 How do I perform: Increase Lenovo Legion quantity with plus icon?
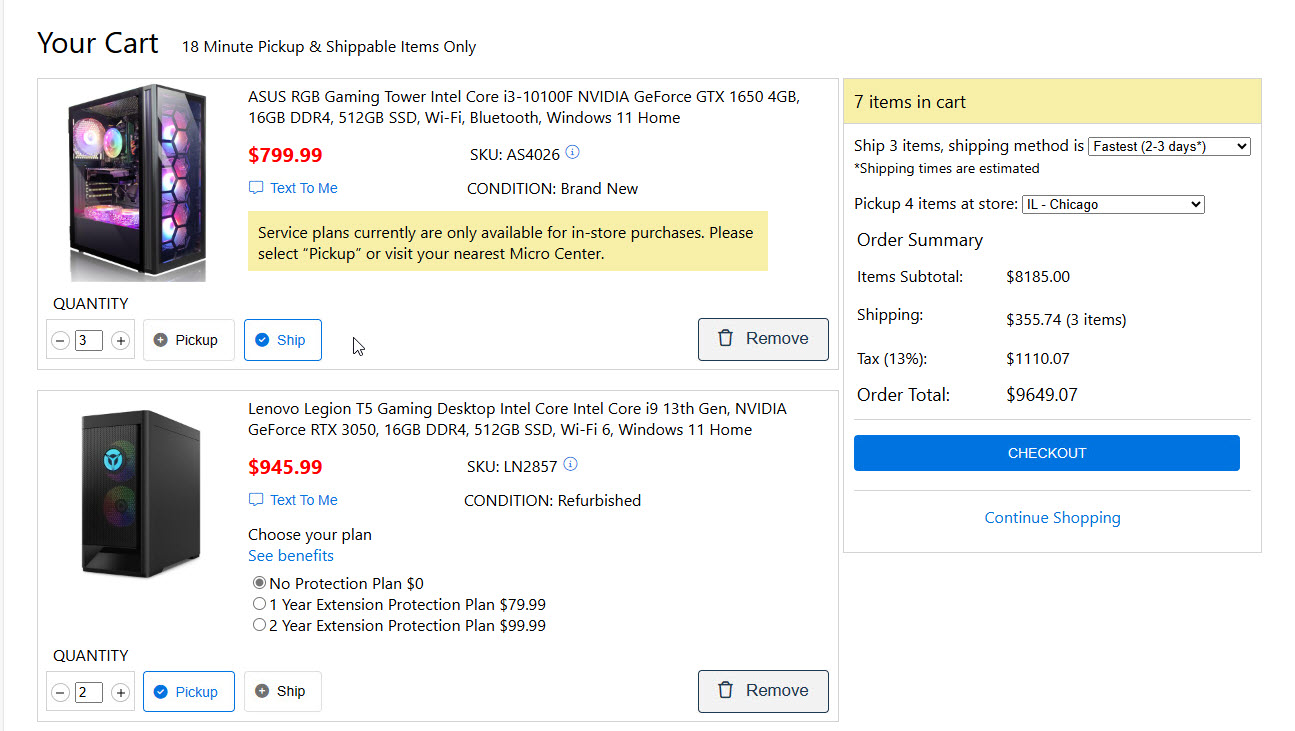coord(120,693)
